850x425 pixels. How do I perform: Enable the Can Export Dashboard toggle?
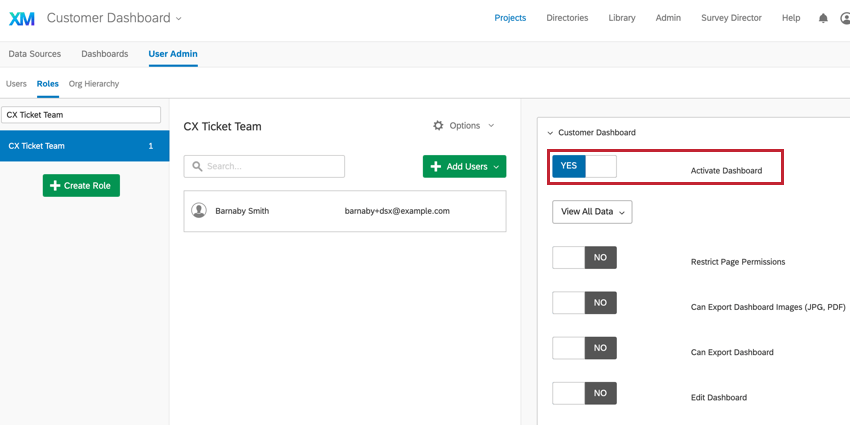[x=584, y=348]
